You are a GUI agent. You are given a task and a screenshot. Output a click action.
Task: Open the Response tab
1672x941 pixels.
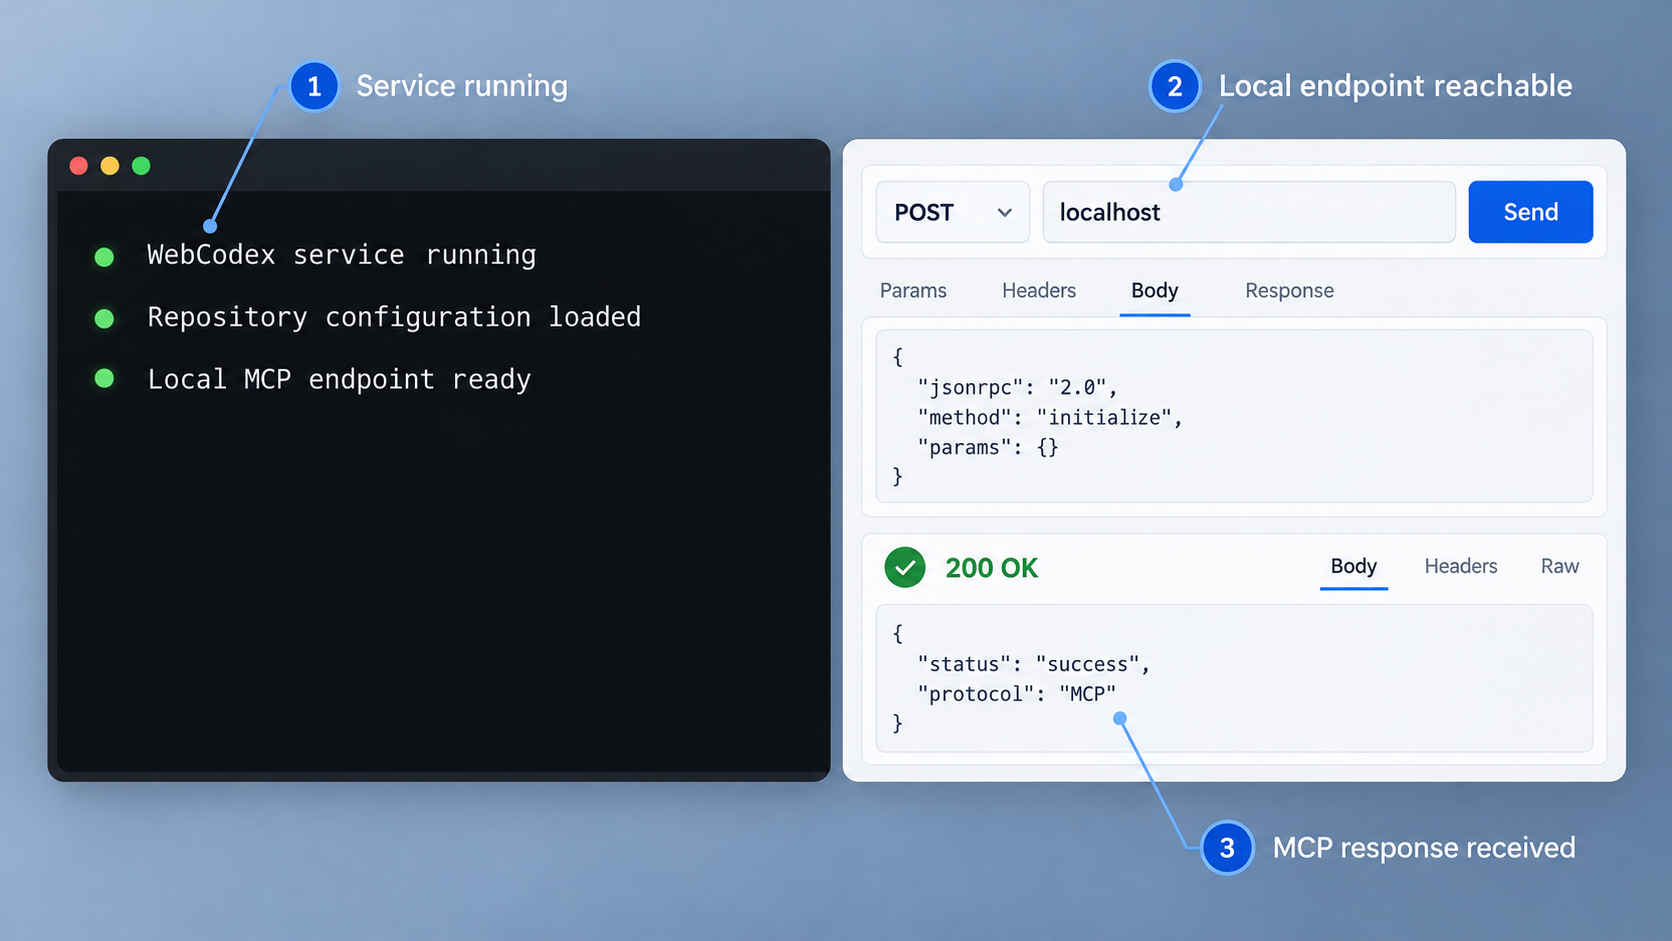click(x=1289, y=291)
